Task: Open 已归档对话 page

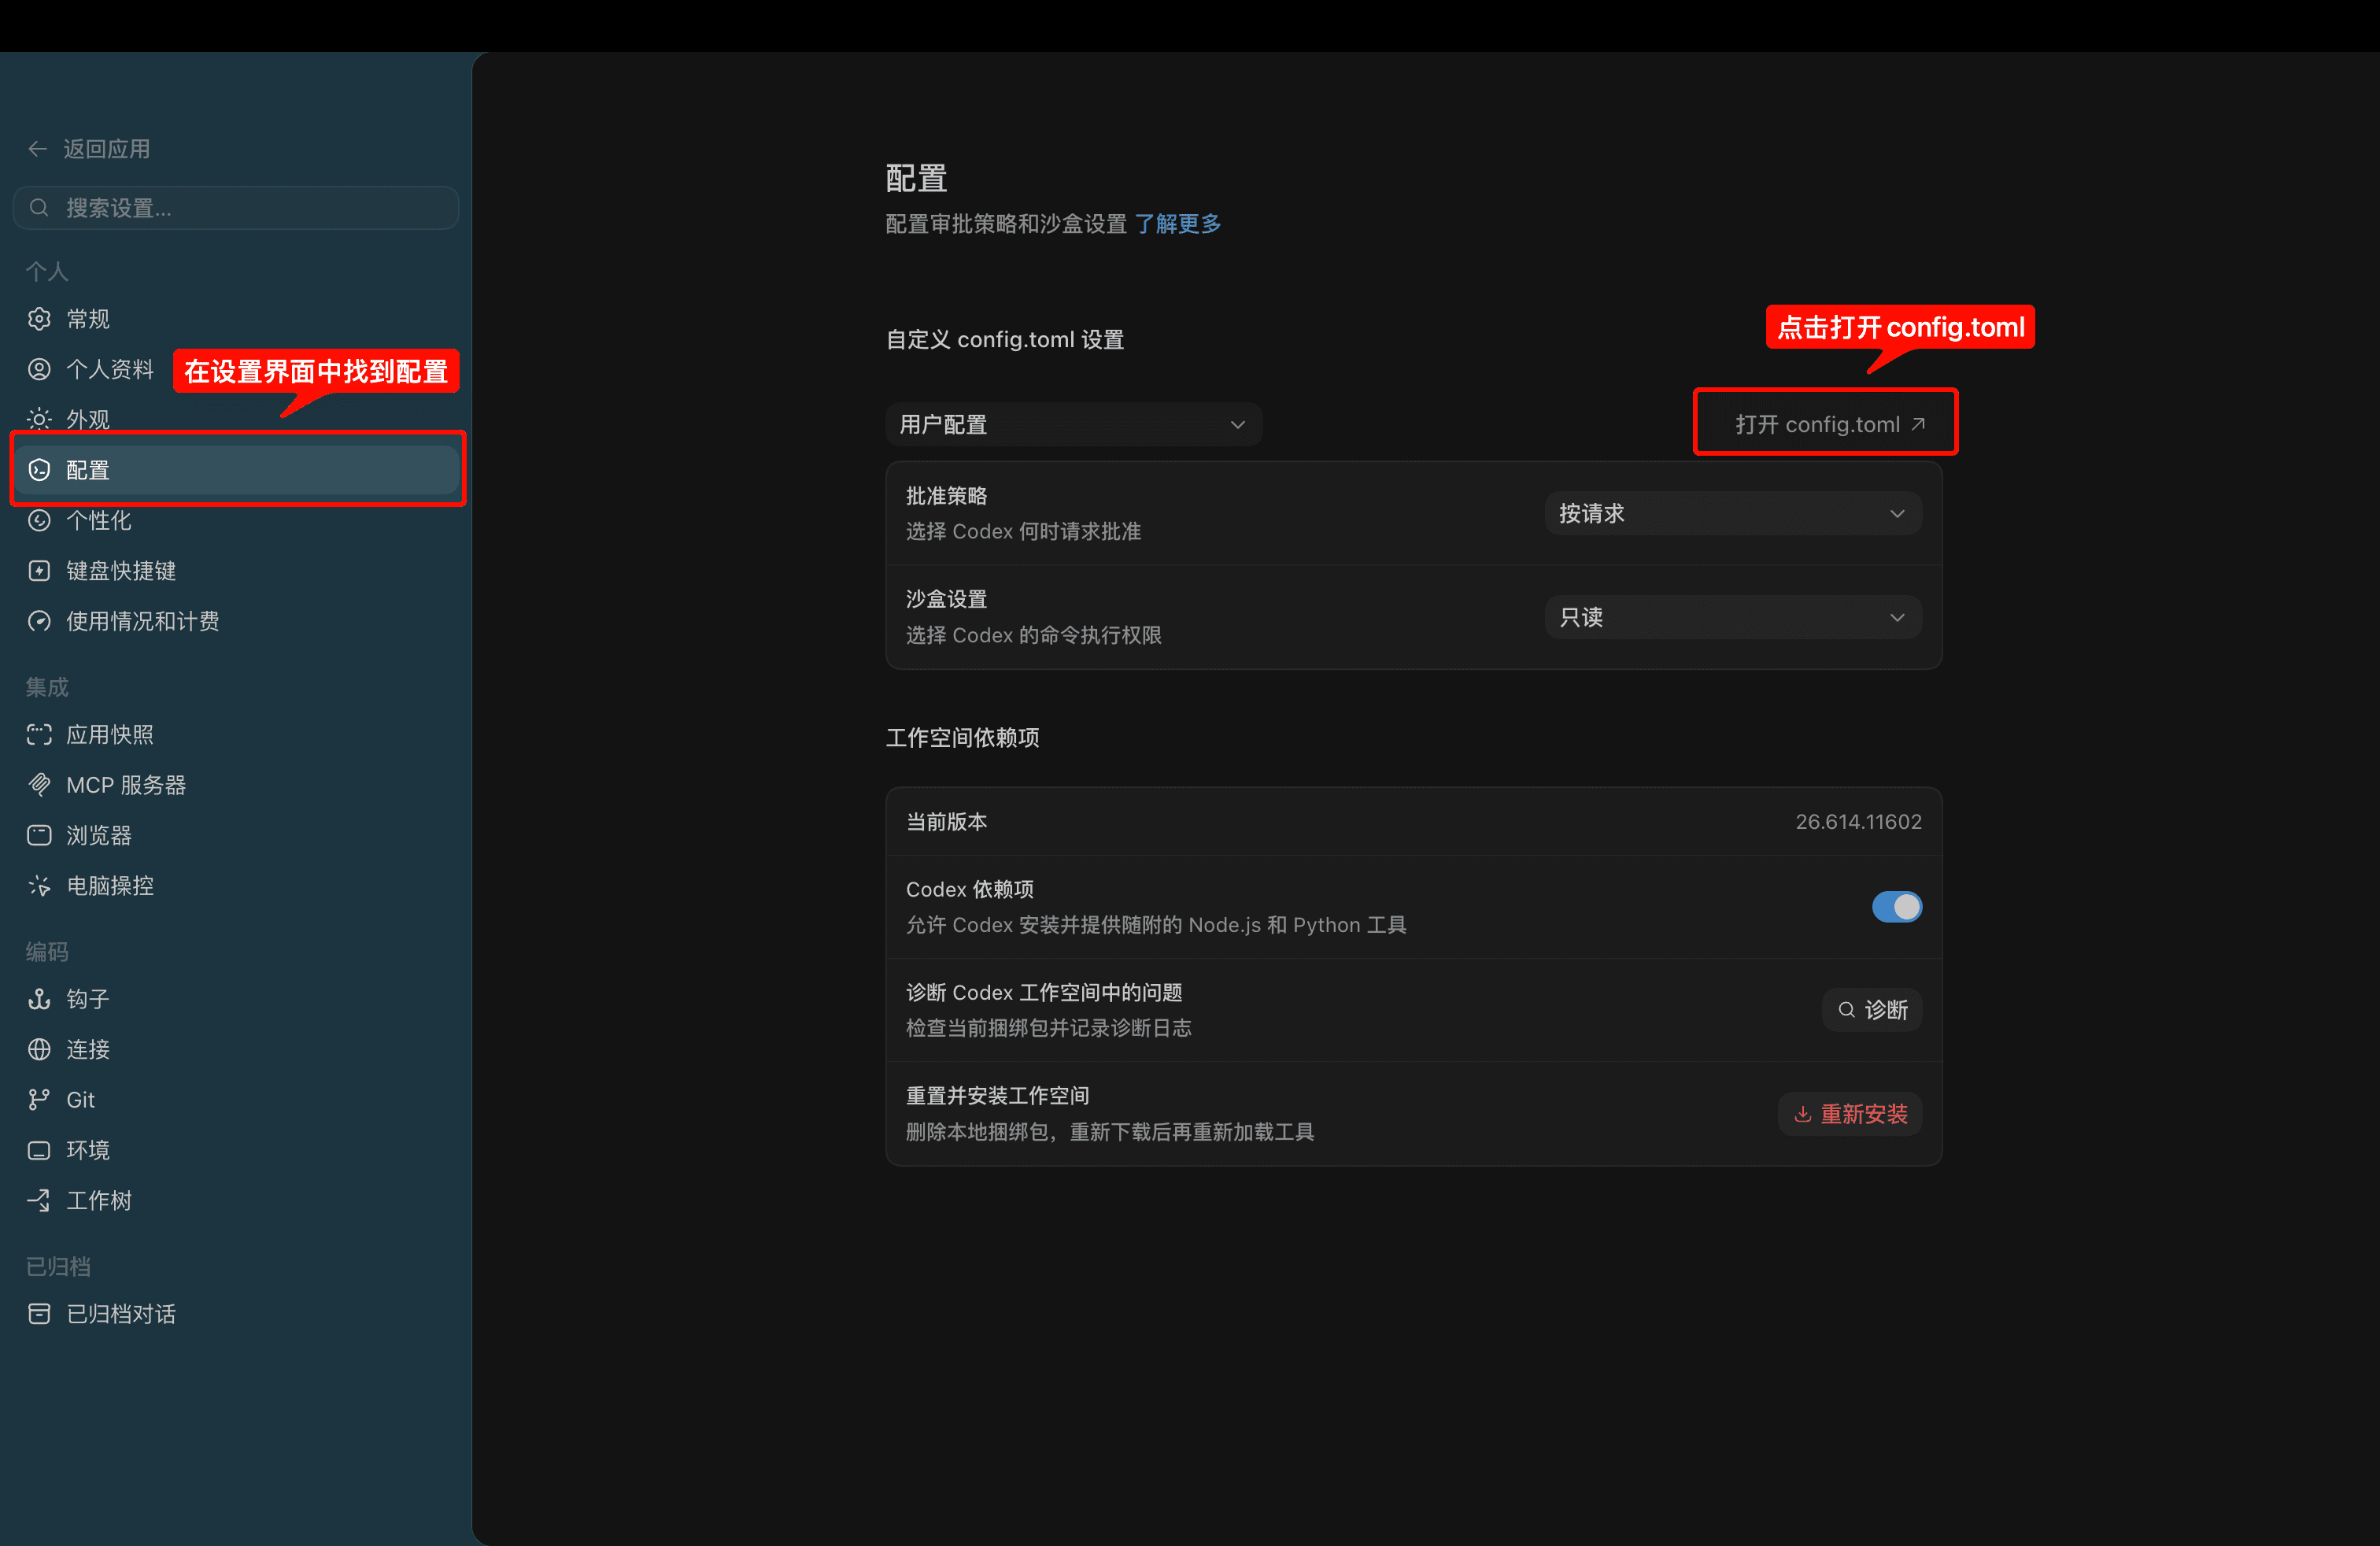Action: (x=237, y=1314)
